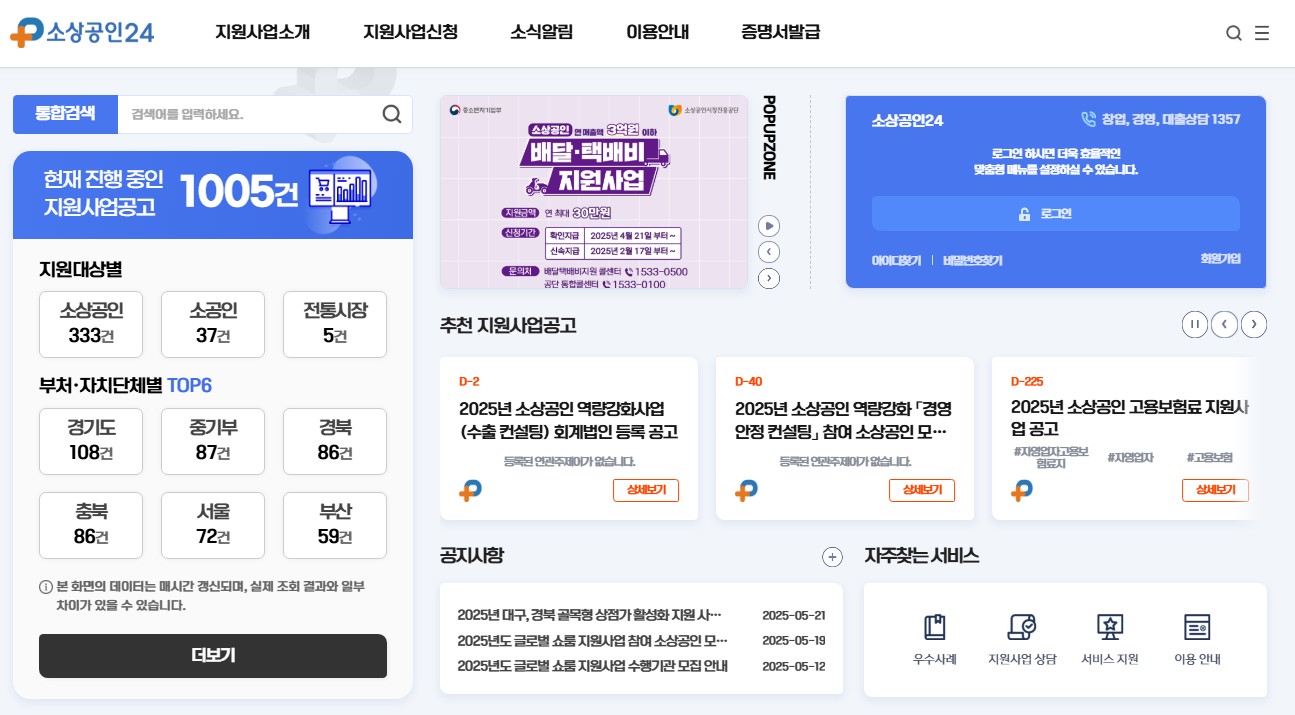Submit search with the magnifier in the search box

[392, 114]
